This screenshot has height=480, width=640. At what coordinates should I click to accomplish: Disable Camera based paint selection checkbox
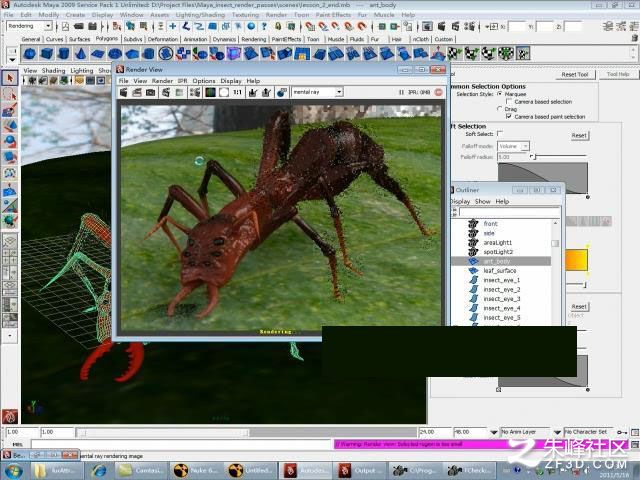coord(509,116)
